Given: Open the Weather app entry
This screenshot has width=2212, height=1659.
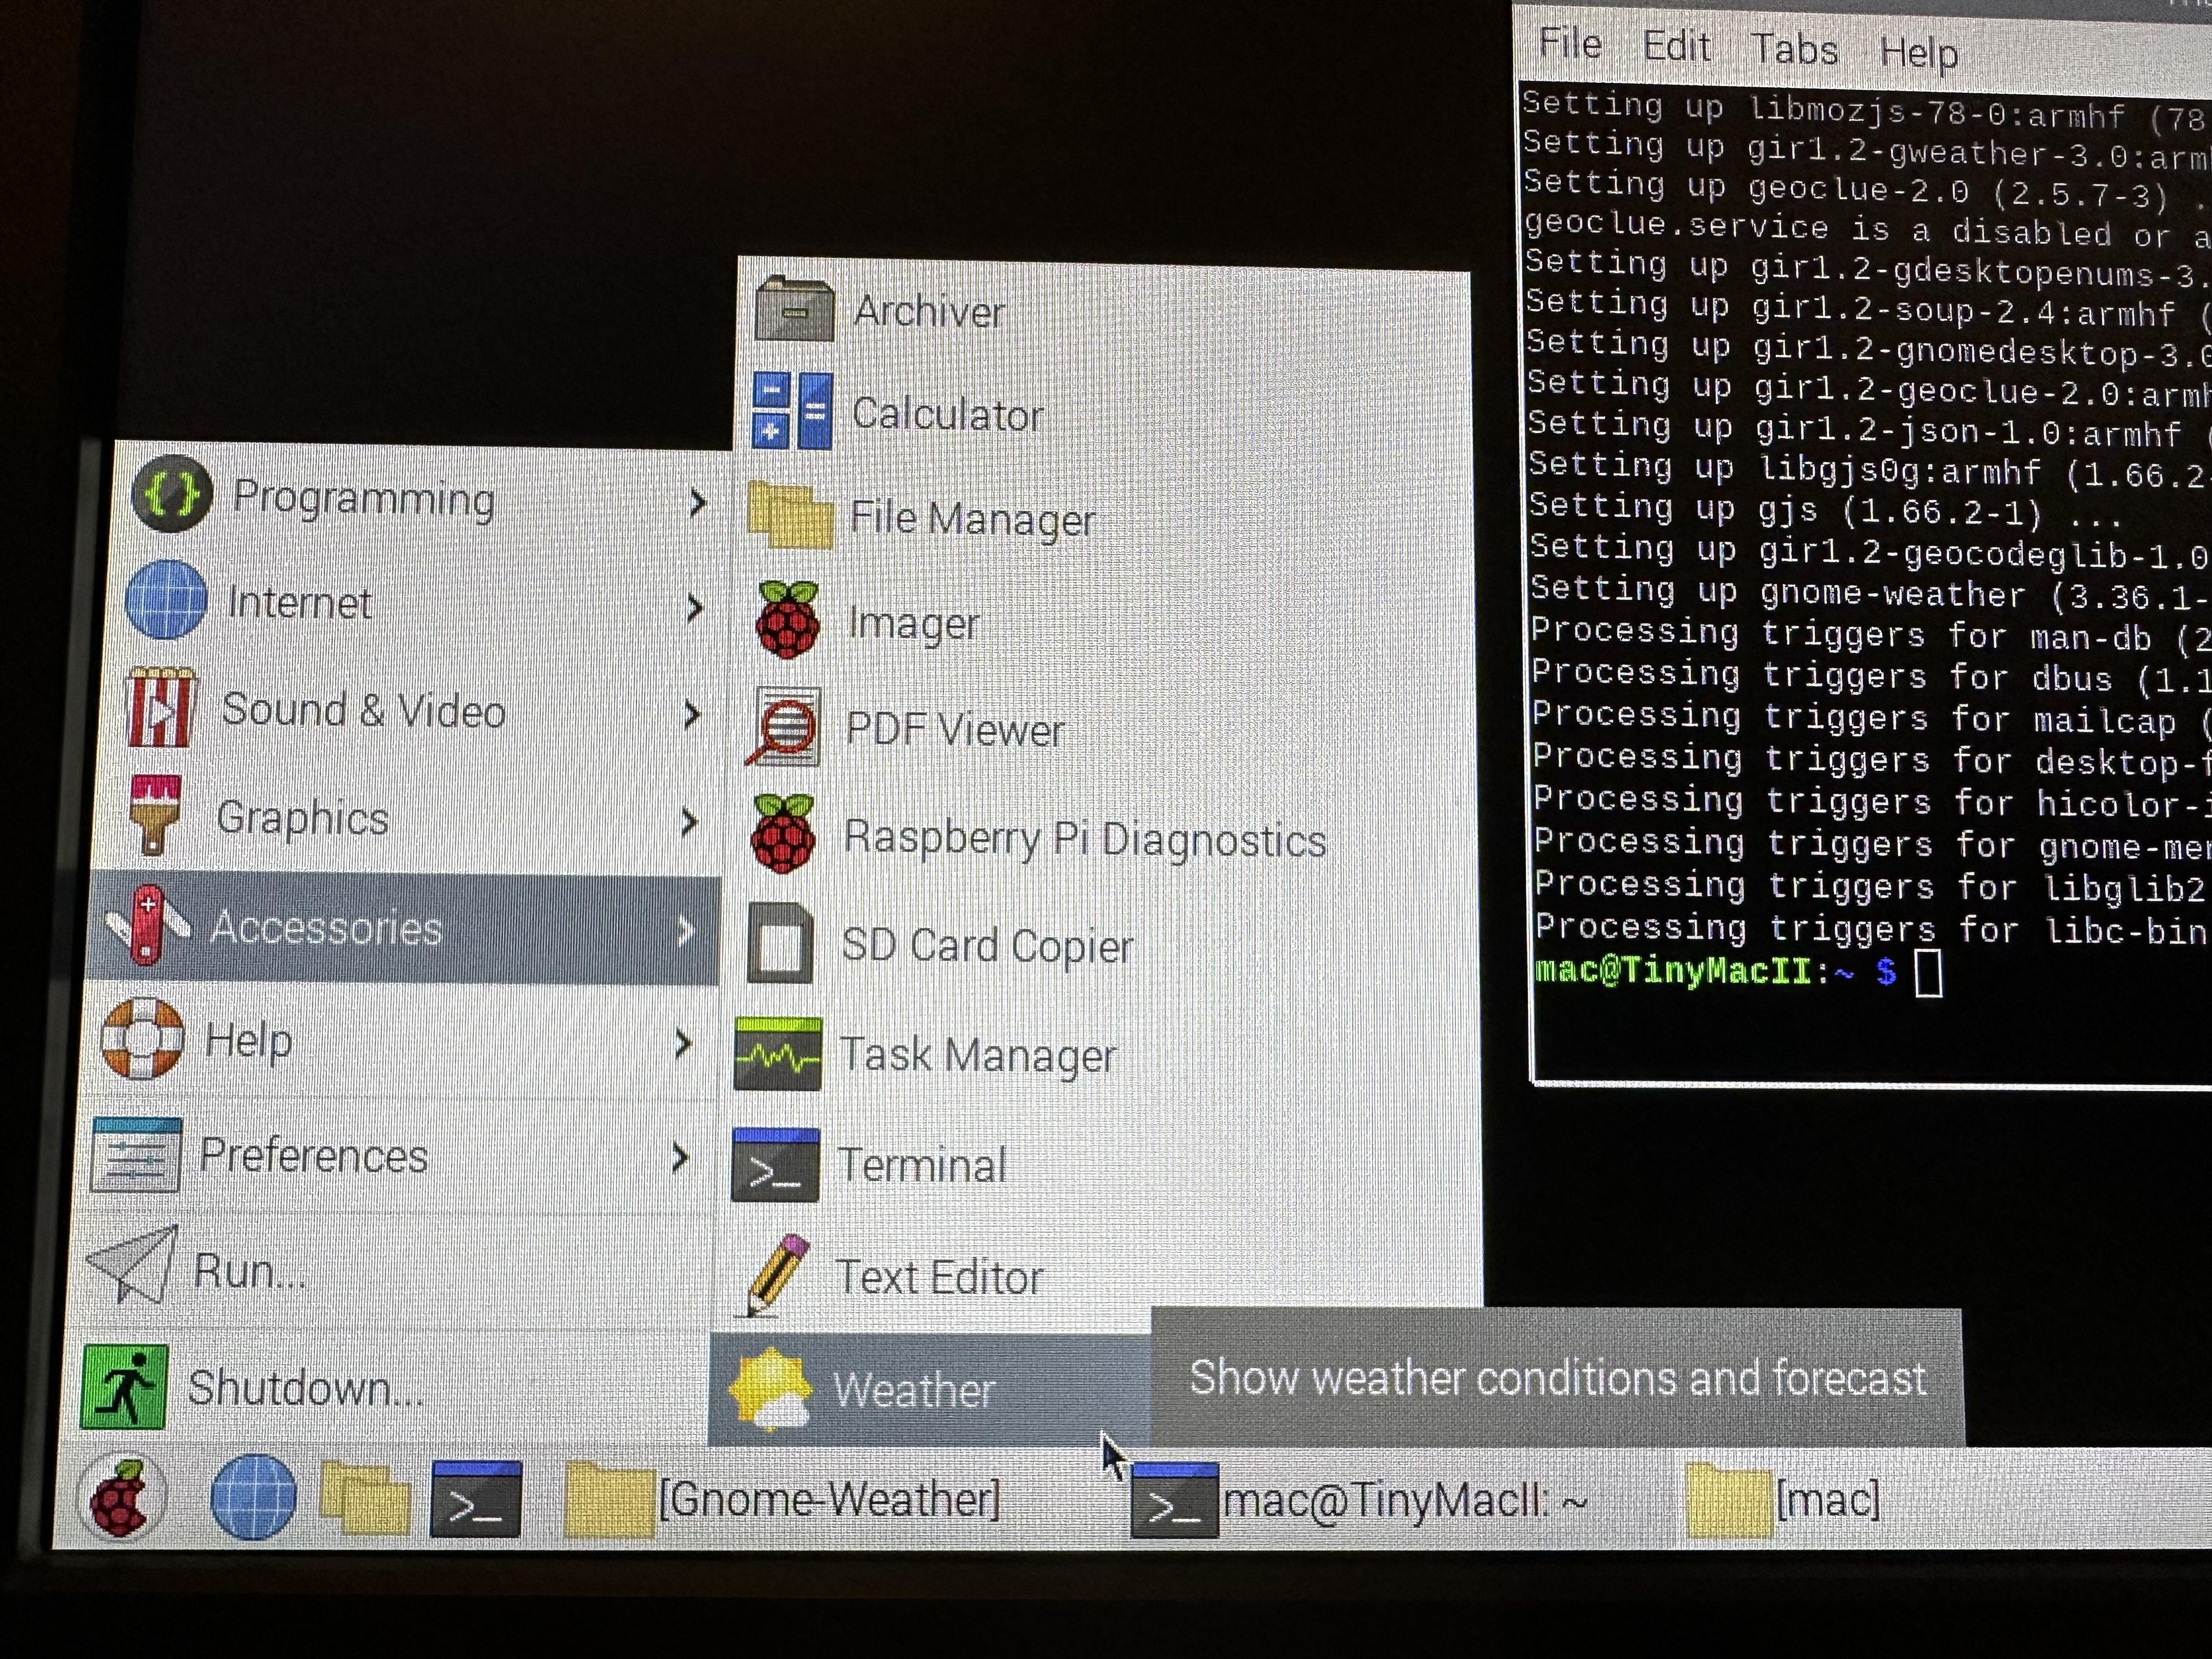Looking at the screenshot, I should click(x=912, y=1389).
